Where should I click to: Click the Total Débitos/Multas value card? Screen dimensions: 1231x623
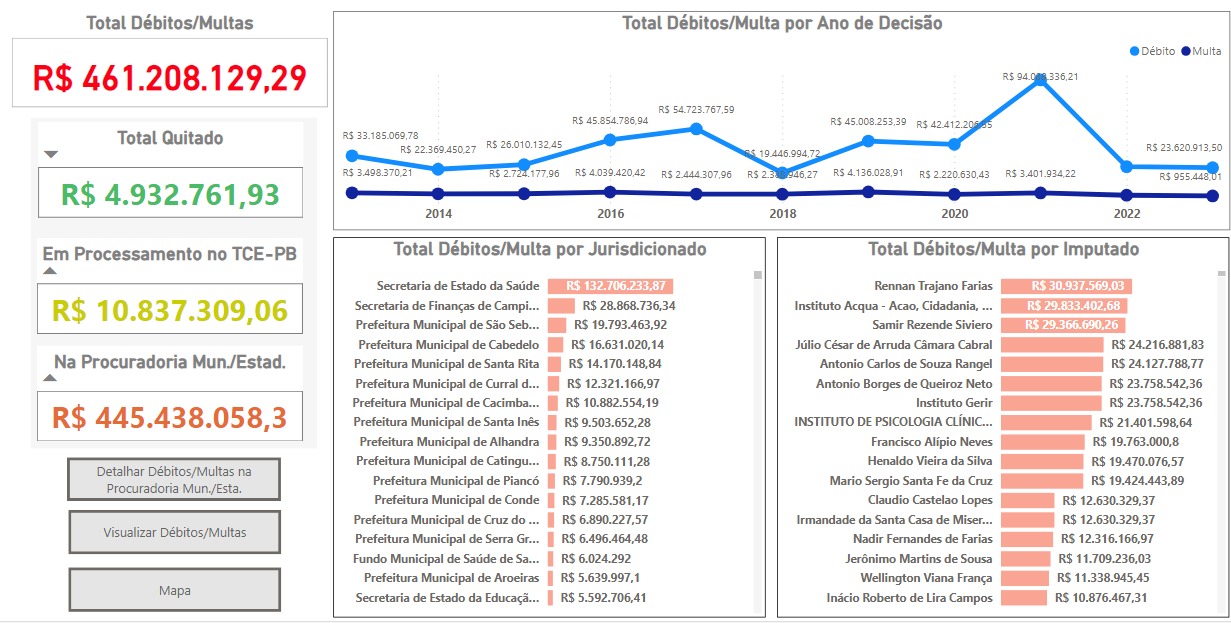[x=170, y=76]
